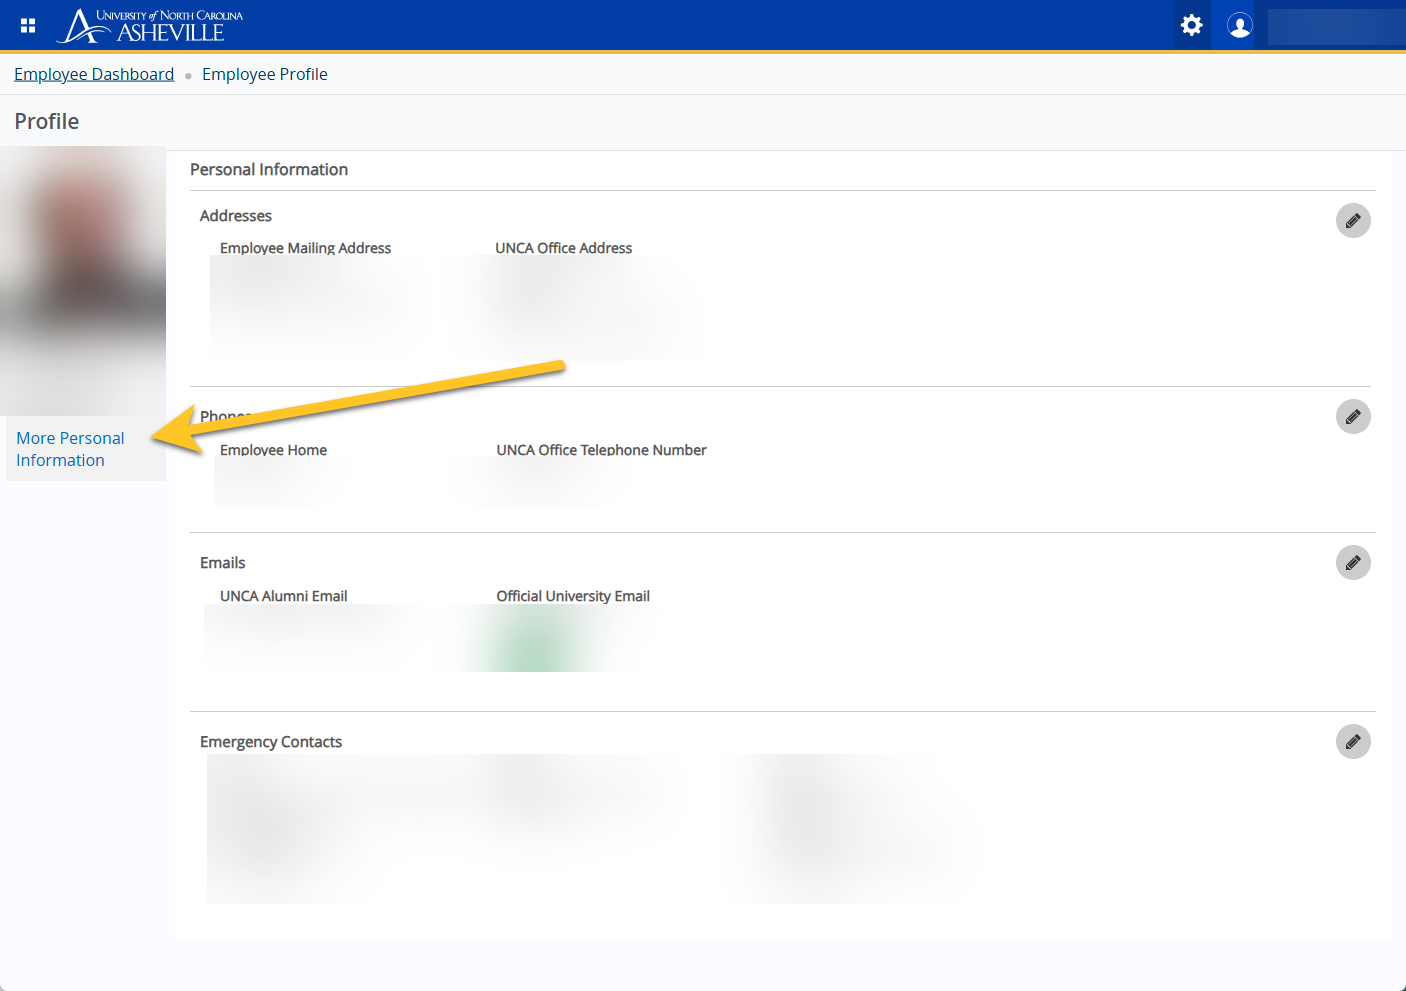1406x991 pixels.
Task: Click the blurred username in the header
Action: pyautogui.click(x=1334, y=26)
